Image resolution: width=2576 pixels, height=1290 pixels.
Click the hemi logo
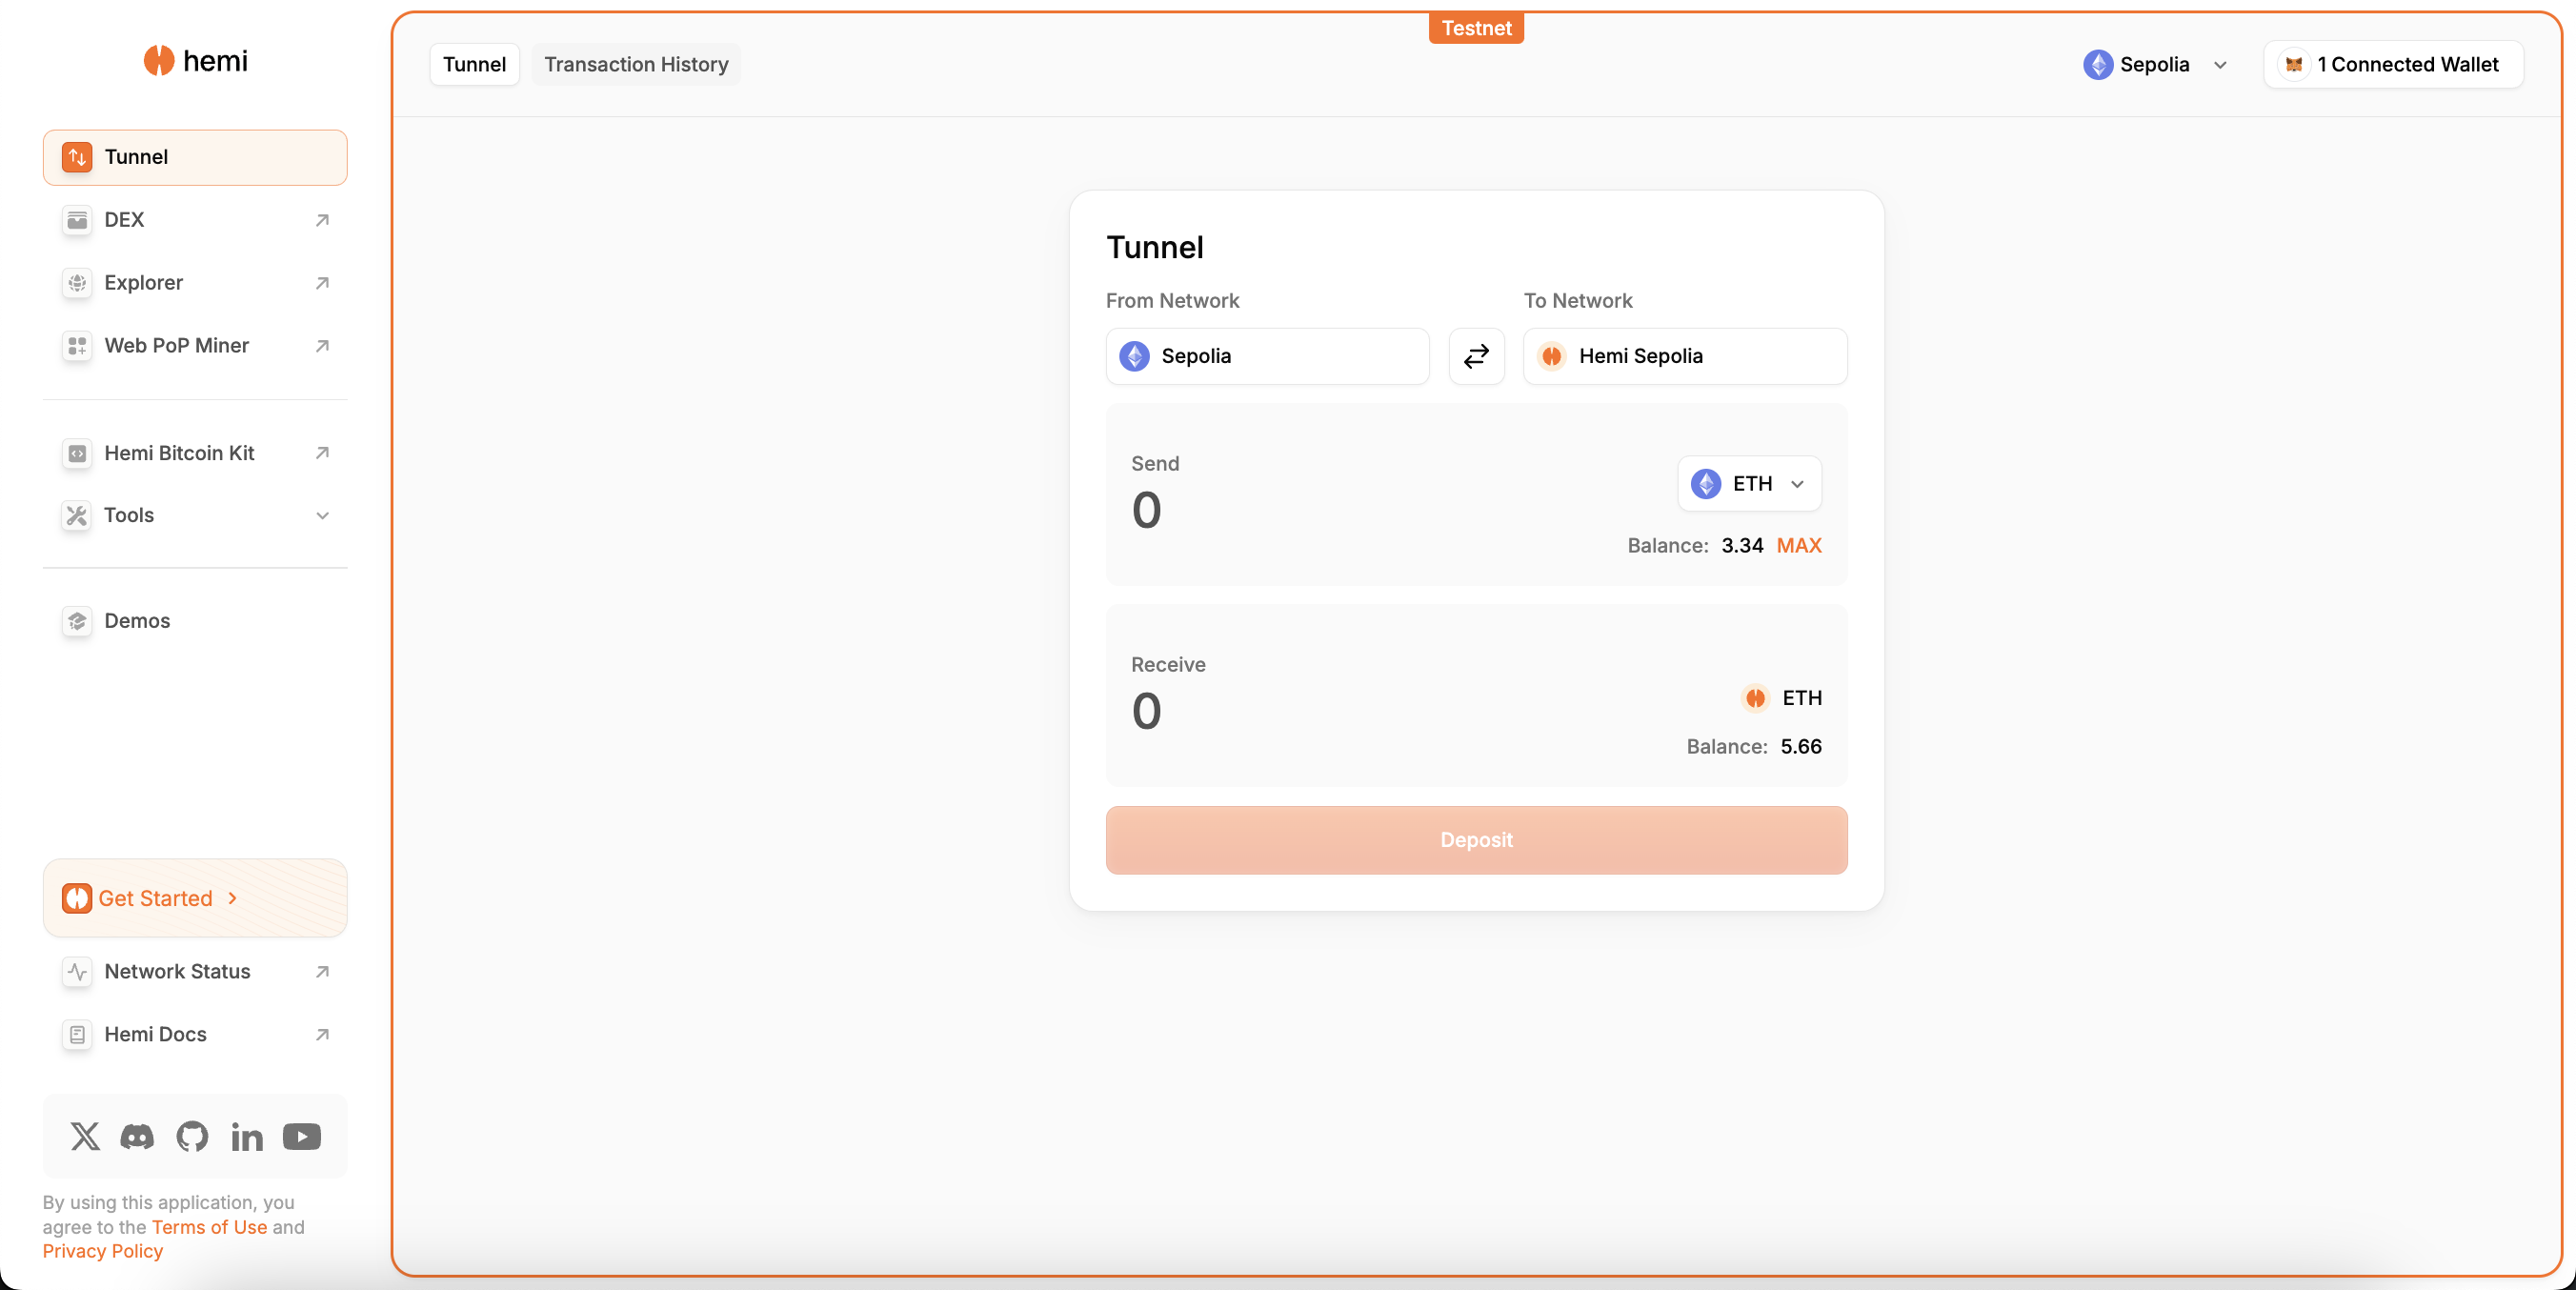(195, 61)
